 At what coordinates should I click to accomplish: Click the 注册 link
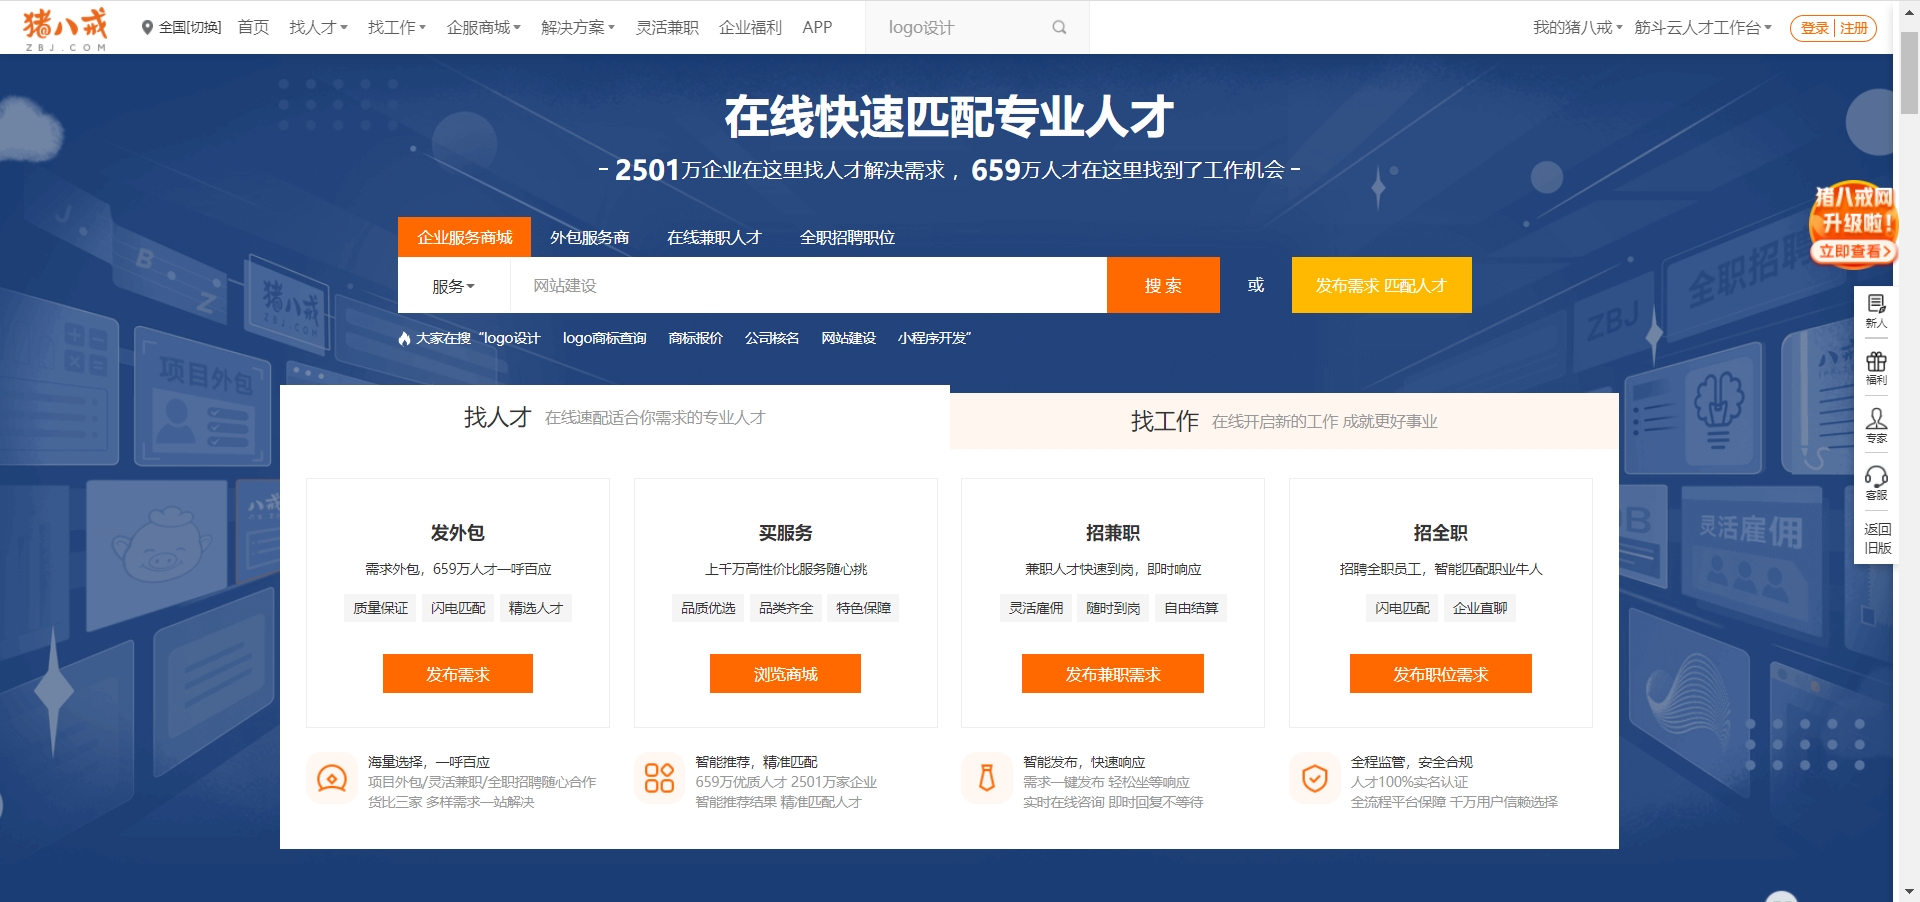pos(1853,28)
